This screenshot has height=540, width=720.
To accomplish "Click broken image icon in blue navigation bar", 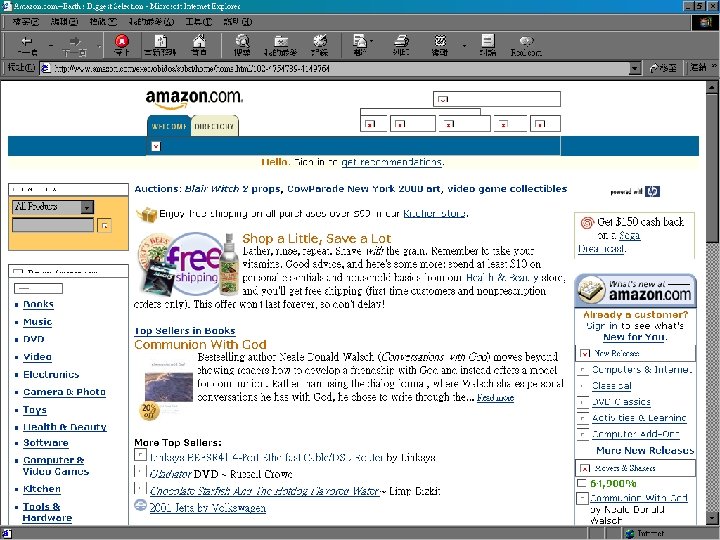I will pos(156,146).
